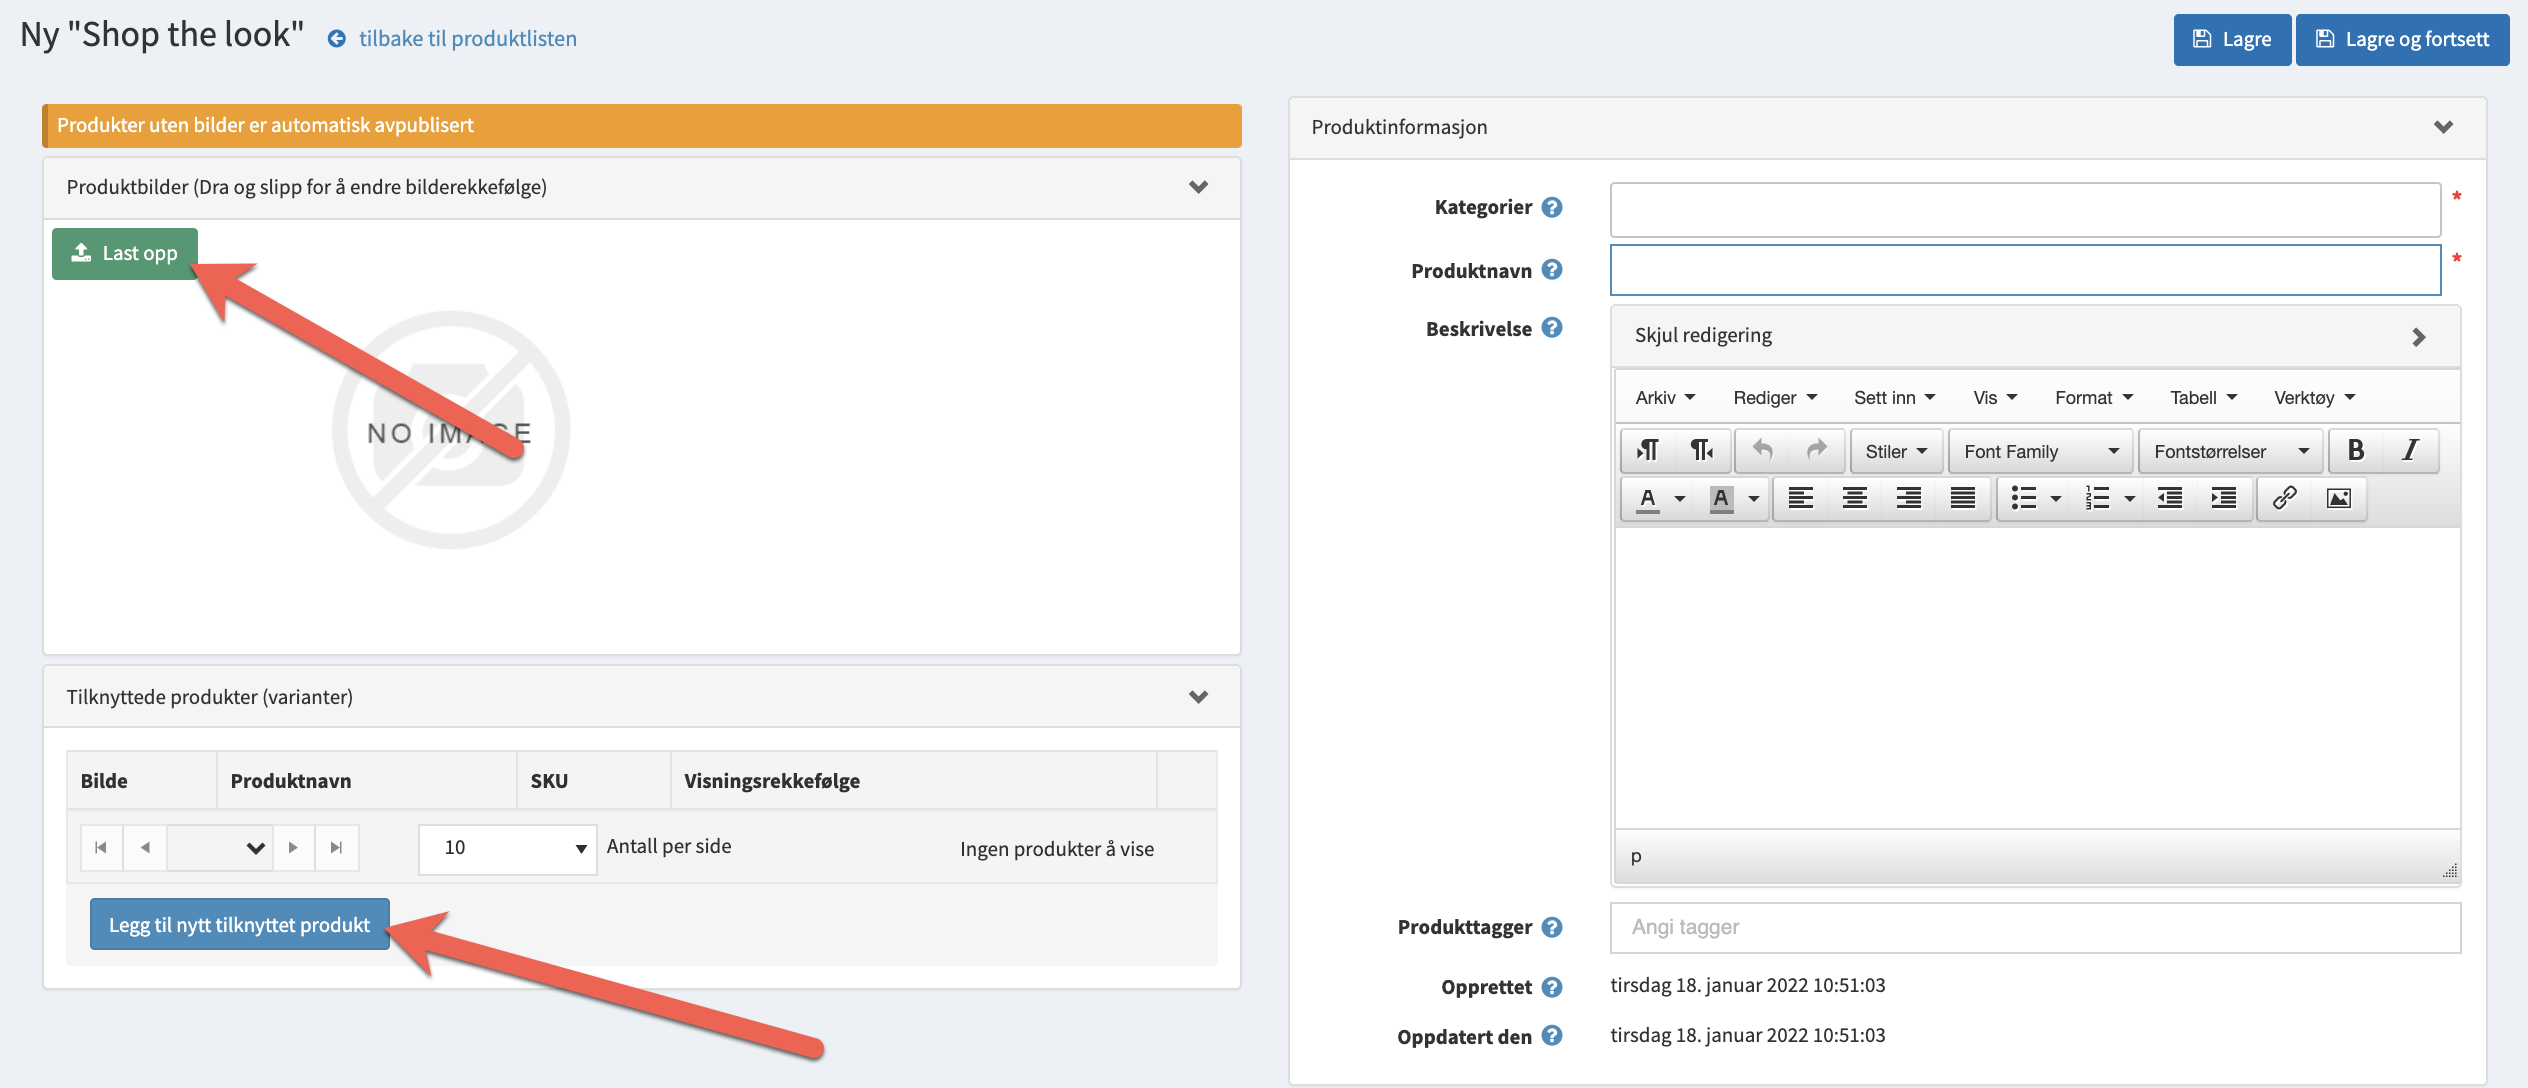Click help icon next to Kategorier
Screen dimensions: 2528x1088
pos(1551,207)
